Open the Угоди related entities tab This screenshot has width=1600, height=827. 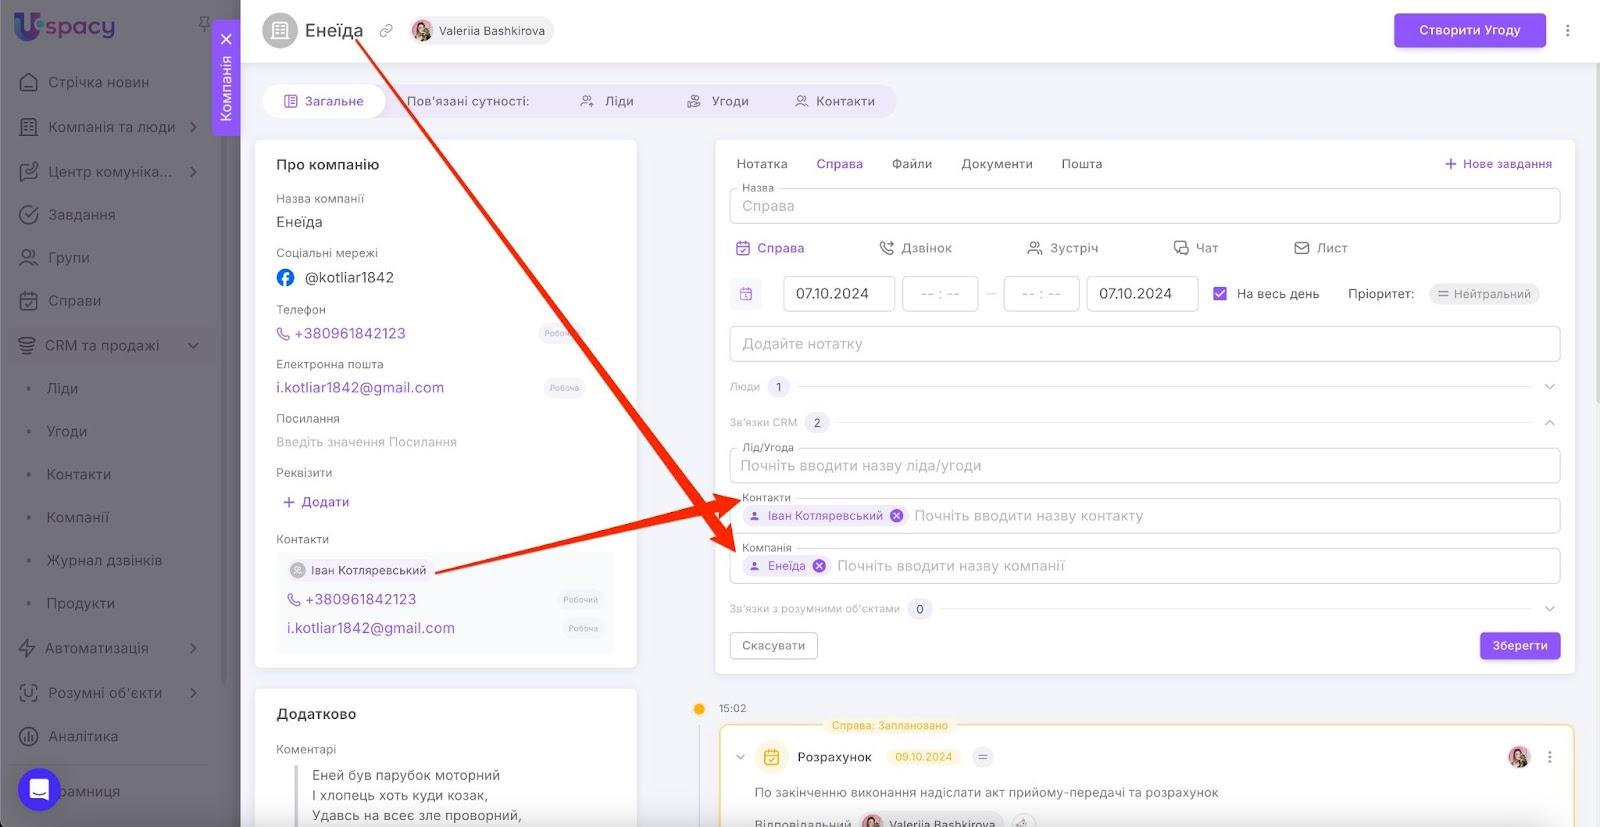coord(718,101)
